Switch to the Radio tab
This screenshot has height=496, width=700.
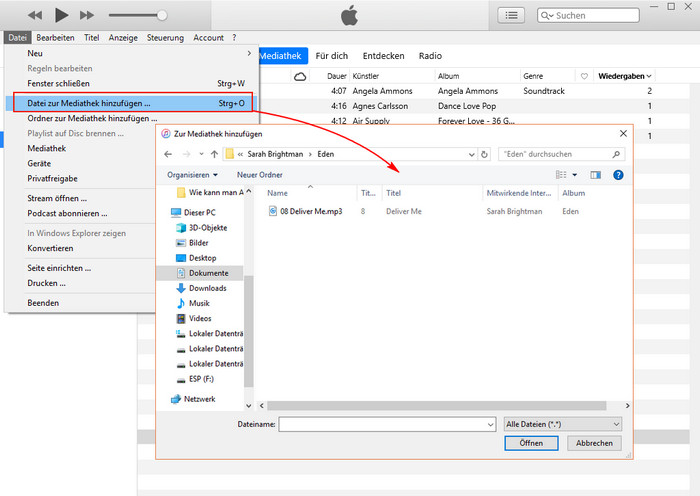click(x=430, y=56)
